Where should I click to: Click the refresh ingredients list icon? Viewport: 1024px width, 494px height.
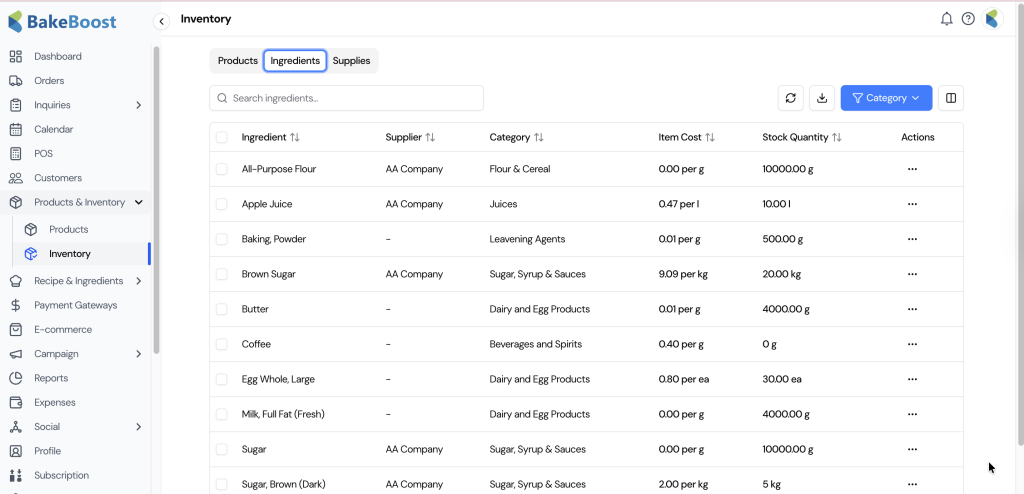pos(791,98)
